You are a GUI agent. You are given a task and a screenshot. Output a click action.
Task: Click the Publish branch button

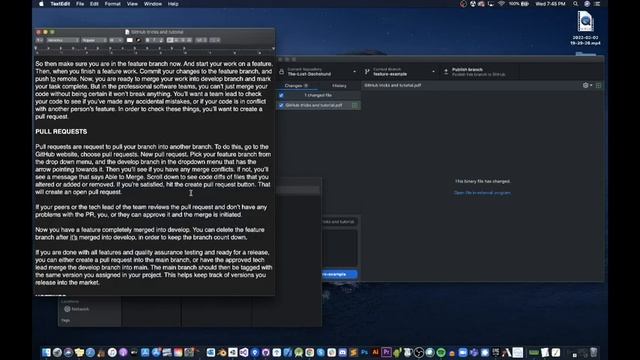[x=478, y=72]
